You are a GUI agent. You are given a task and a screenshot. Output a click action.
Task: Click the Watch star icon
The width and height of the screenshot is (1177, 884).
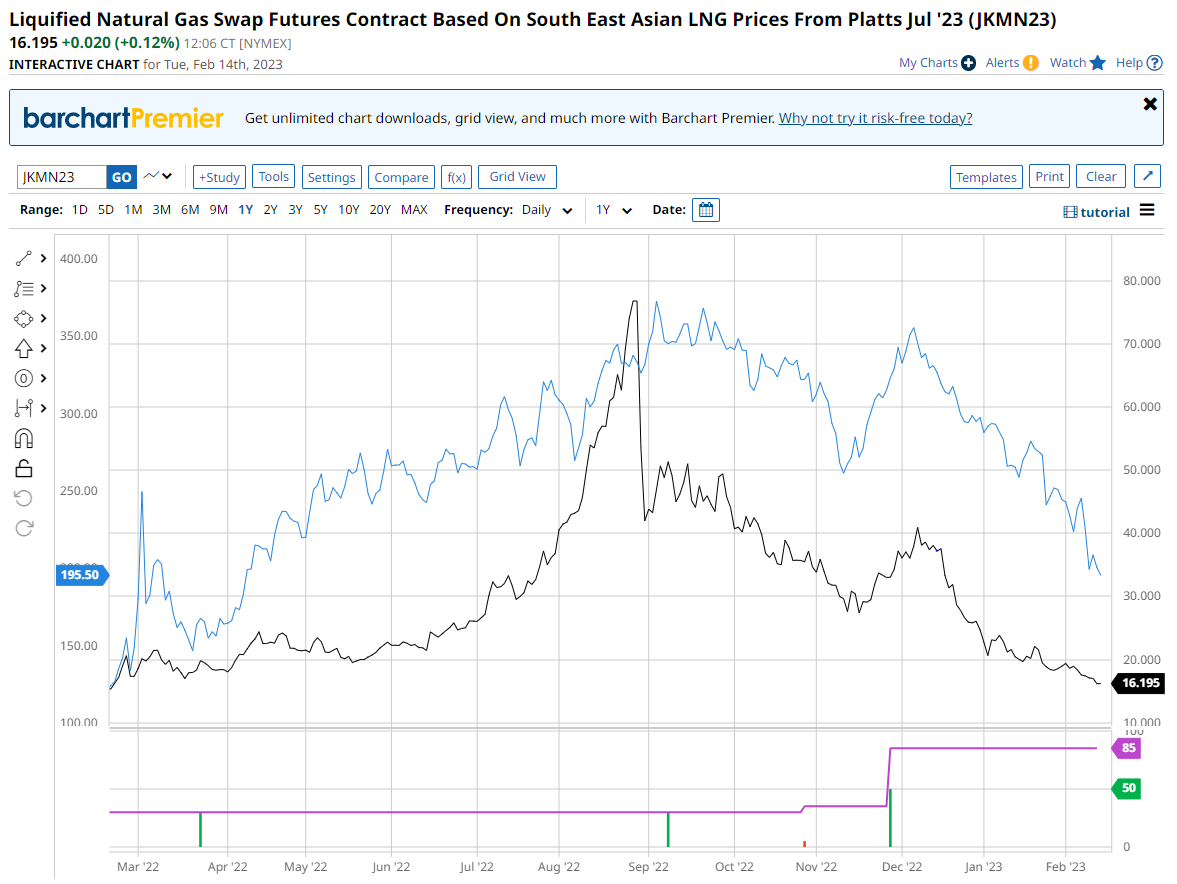(x=1097, y=63)
